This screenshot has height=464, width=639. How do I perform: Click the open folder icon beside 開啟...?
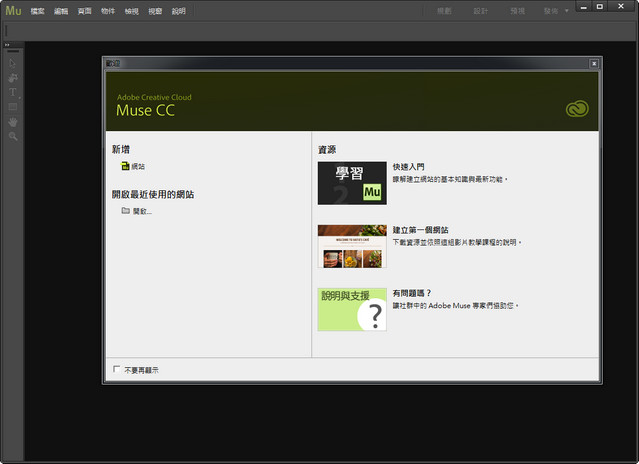click(126, 211)
